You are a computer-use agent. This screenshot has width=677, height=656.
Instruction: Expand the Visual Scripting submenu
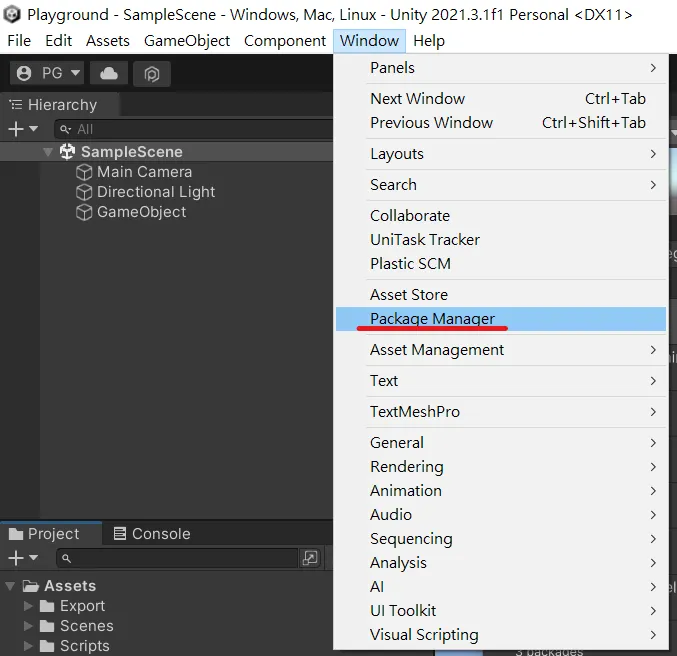(x=501, y=635)
